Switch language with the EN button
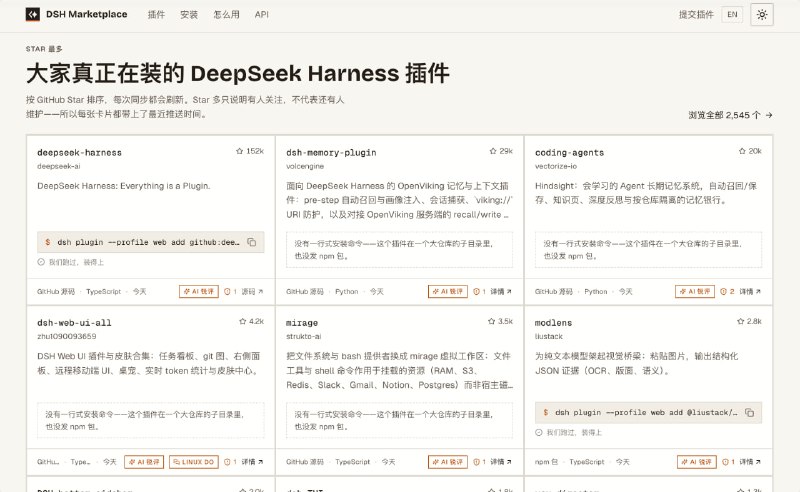This screenshot has width=800, height=492. (x=732, y=14)
